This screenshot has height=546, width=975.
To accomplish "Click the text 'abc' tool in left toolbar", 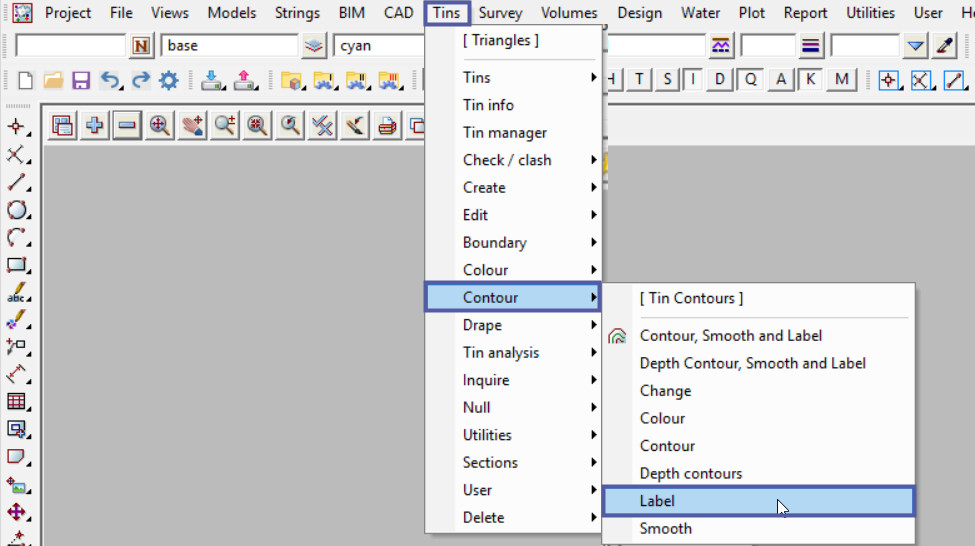I will click(x=17, y=294).
